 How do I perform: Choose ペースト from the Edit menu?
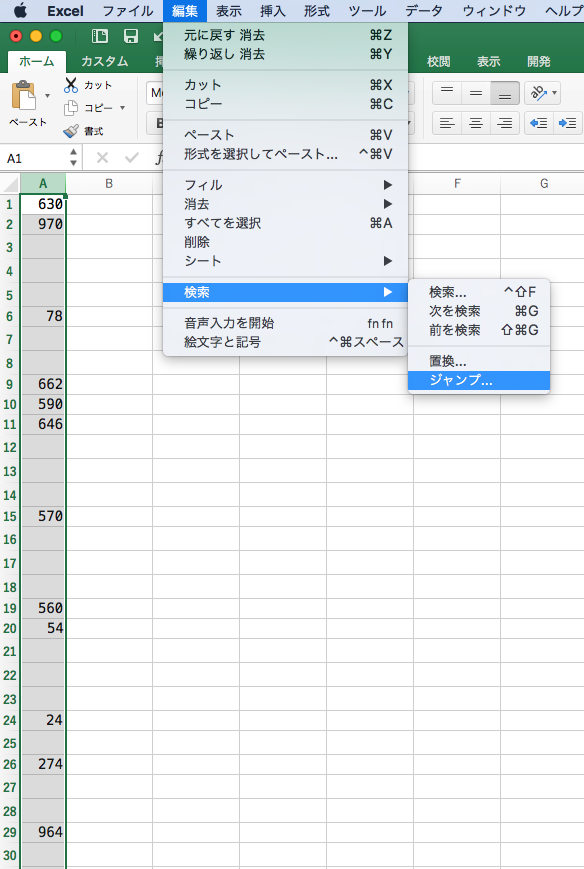pyautogui.click(x=285, y=135)
